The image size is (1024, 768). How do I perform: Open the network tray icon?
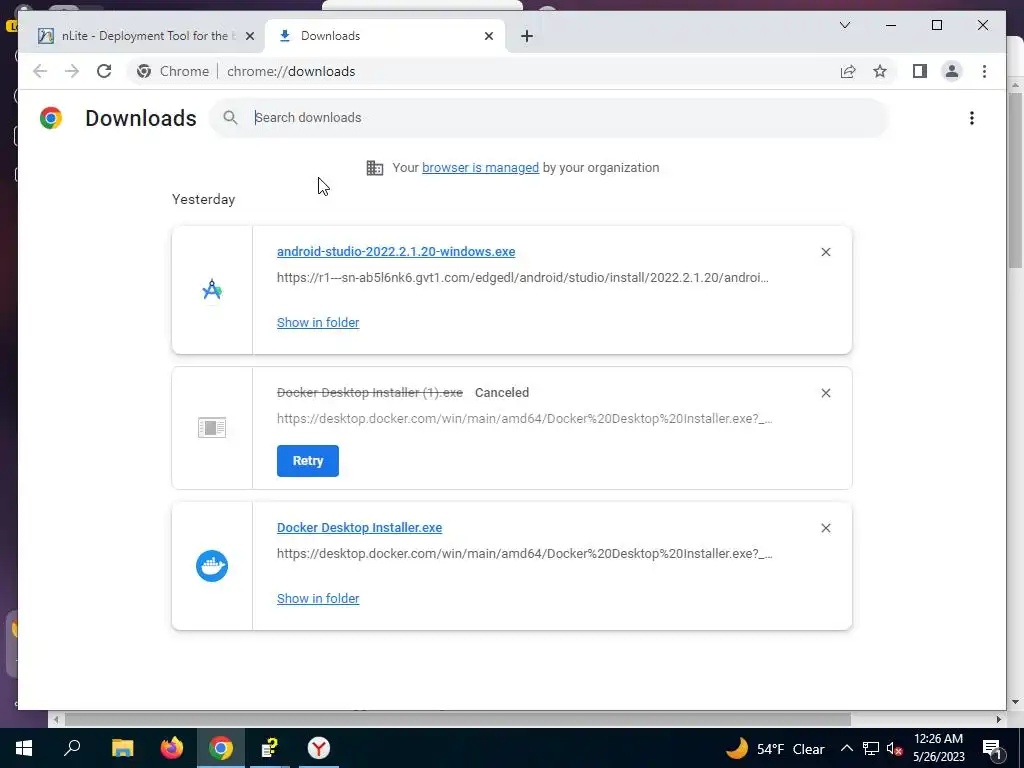pos(871,748)
